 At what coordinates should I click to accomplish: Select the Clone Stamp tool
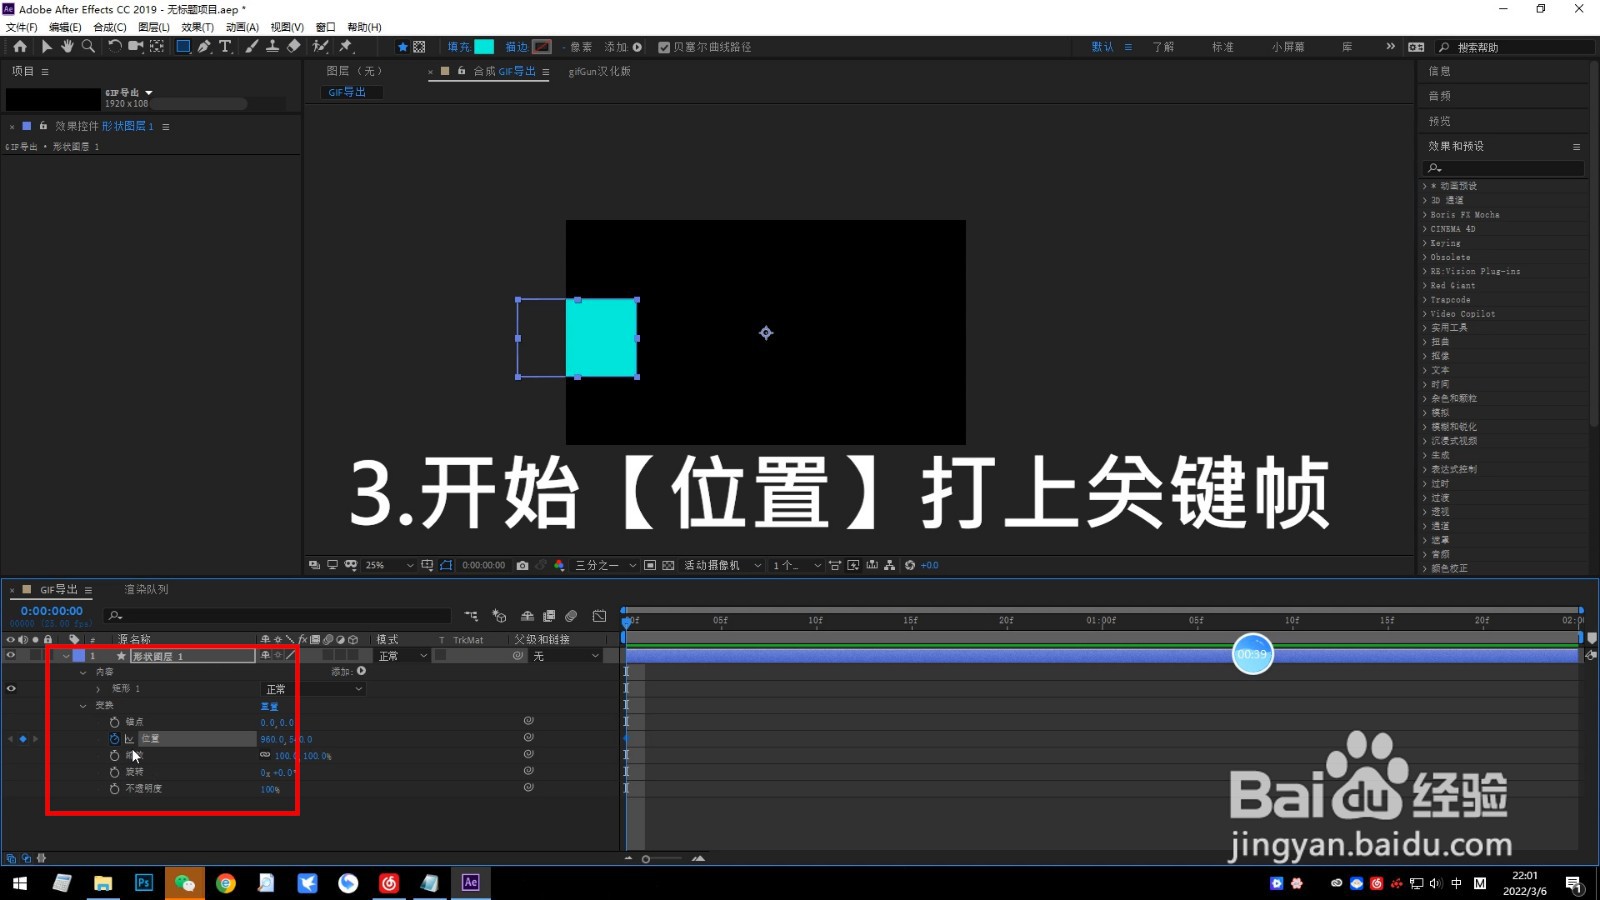click(x=272, y=46)
